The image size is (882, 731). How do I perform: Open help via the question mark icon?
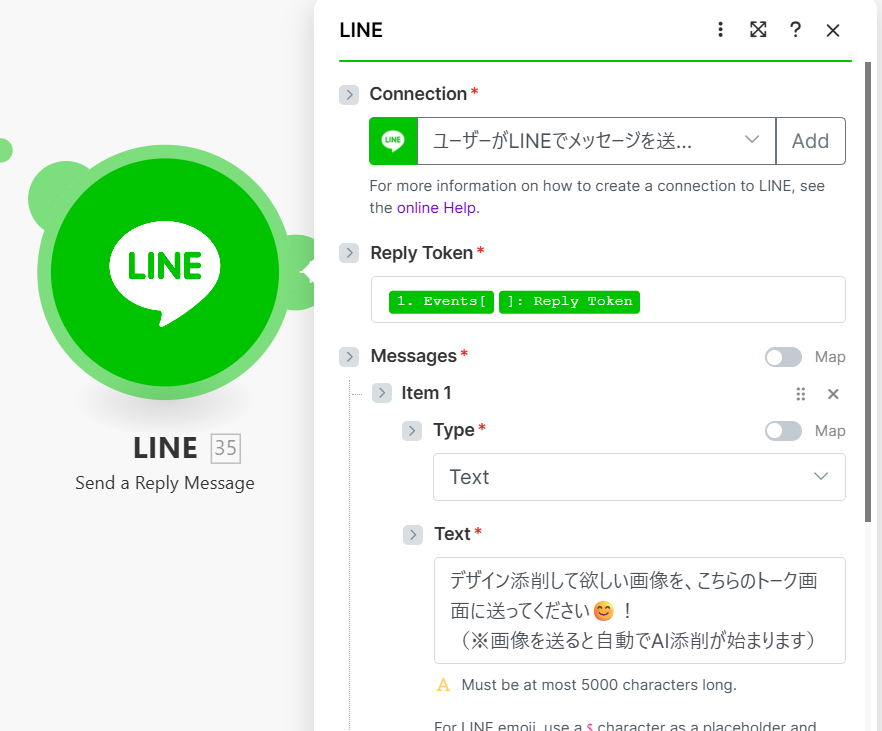[x=795, y=30]
